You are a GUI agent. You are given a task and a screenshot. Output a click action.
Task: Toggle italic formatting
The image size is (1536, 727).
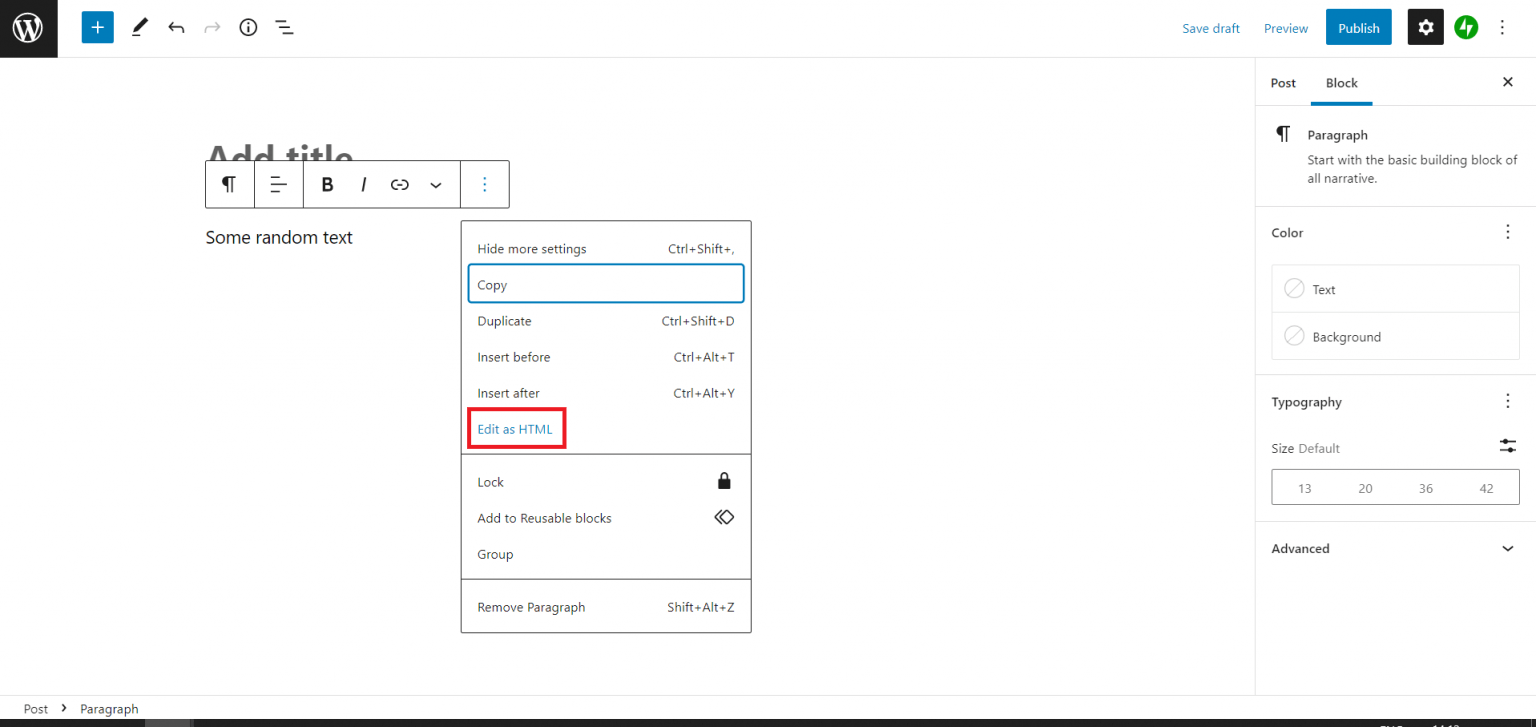tap(364, 185)
